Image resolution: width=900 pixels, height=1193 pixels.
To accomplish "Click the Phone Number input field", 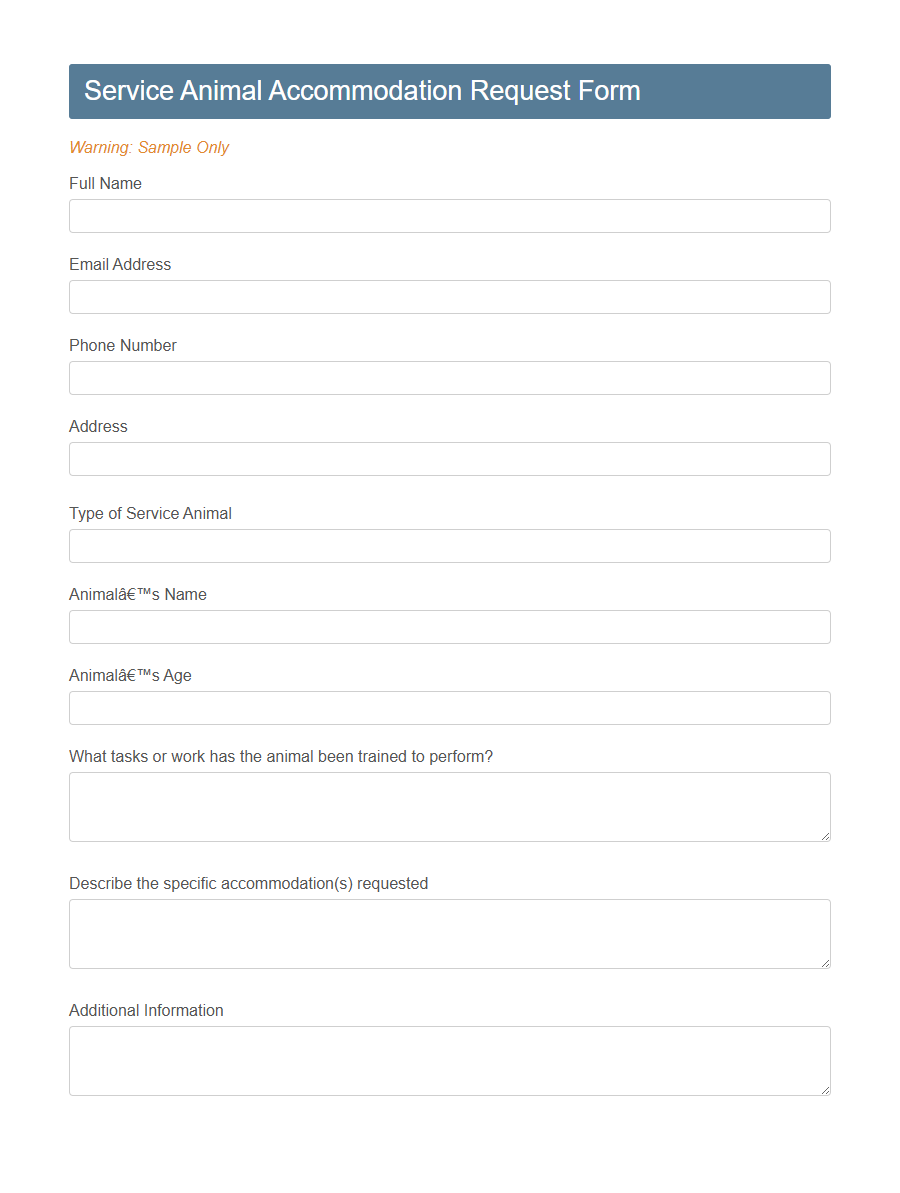I will pos(449,378).
